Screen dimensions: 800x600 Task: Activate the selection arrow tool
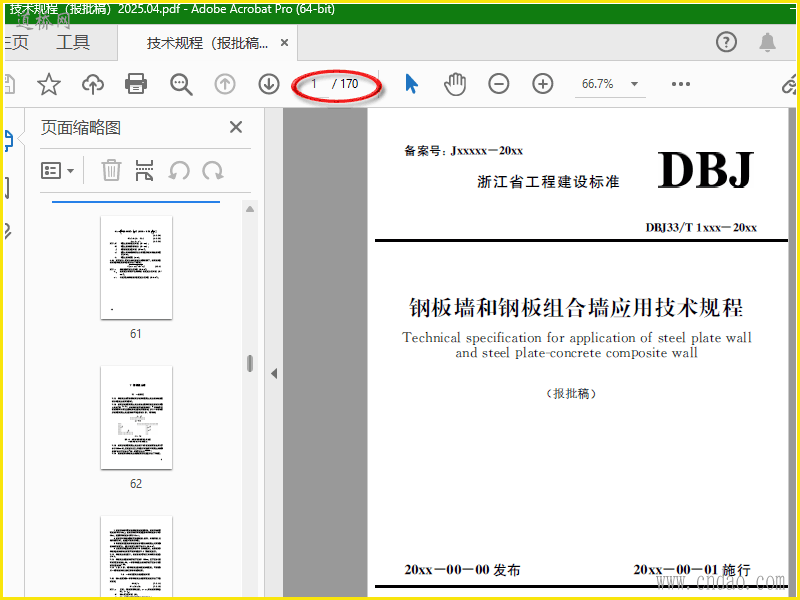pos(411,84)
